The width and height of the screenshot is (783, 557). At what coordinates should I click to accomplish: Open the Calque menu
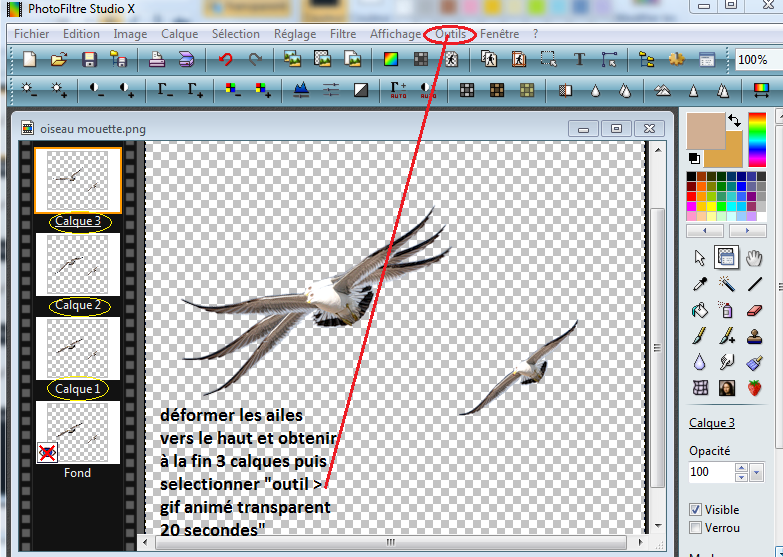point(179,34)
